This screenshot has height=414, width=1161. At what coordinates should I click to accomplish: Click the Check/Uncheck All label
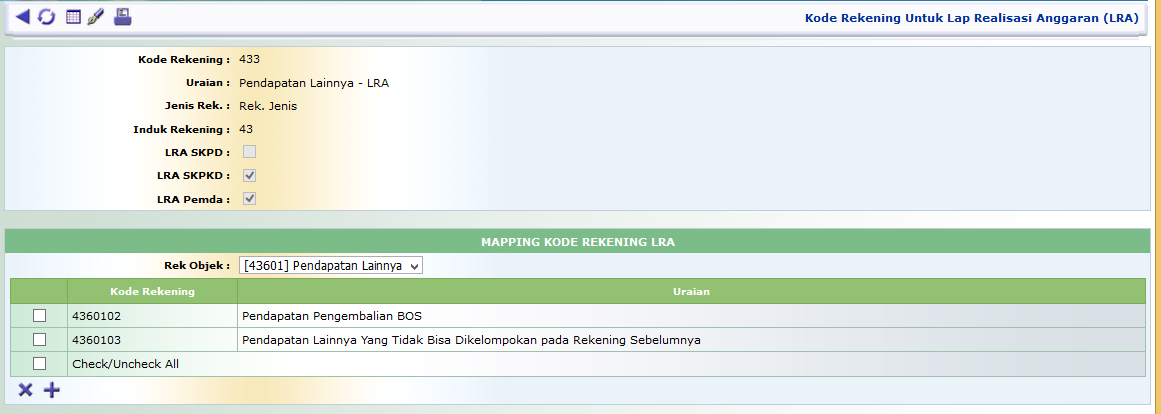point(125,364)
